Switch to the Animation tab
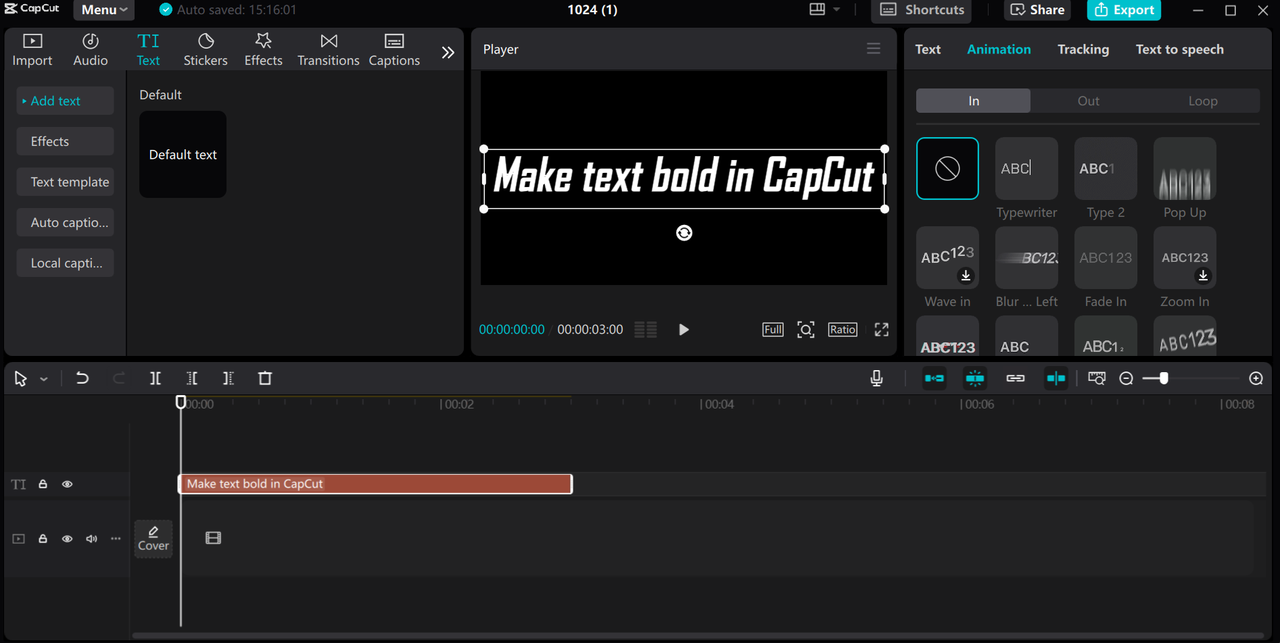 tap(999, 49)
